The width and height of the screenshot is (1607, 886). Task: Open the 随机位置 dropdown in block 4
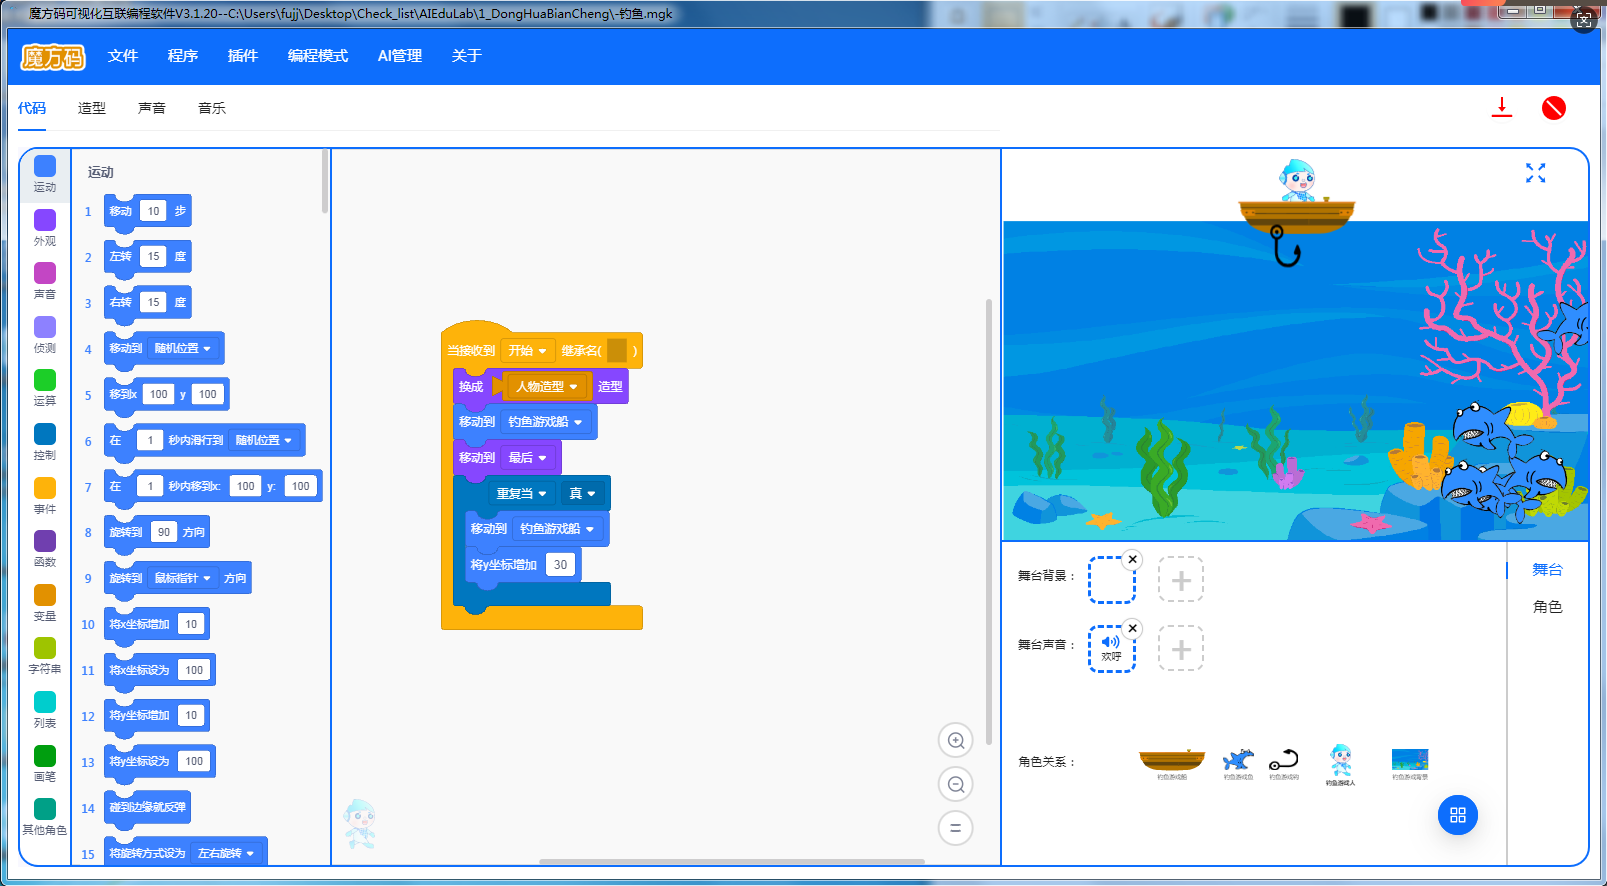click(x=183, y=348)
